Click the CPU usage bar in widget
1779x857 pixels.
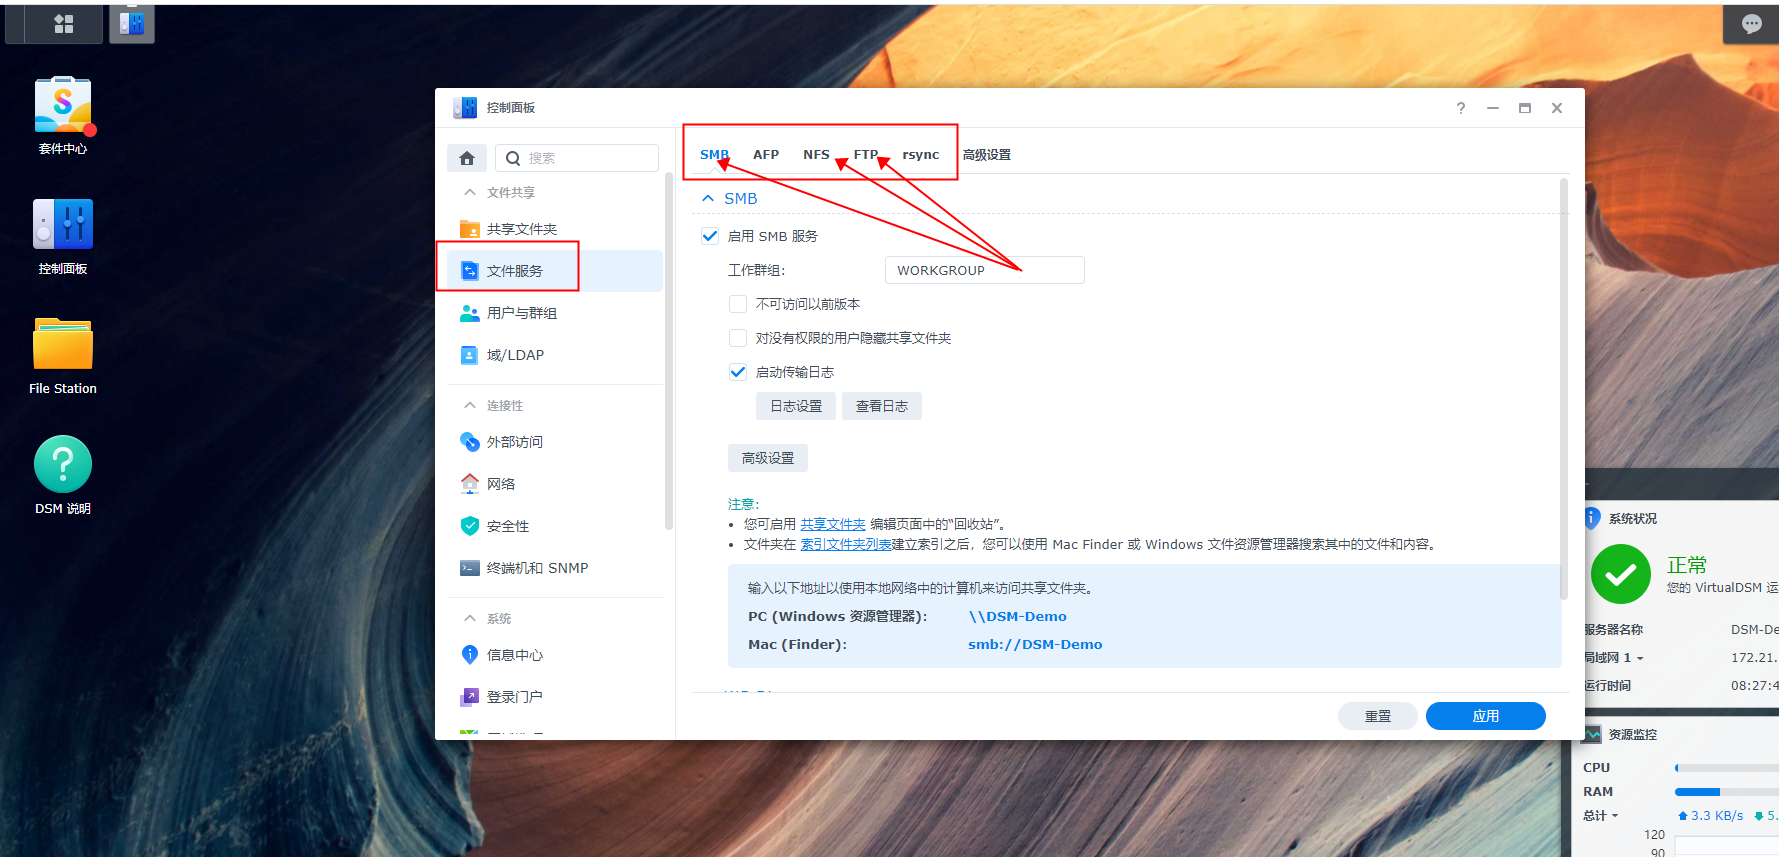coord(1726,768)
